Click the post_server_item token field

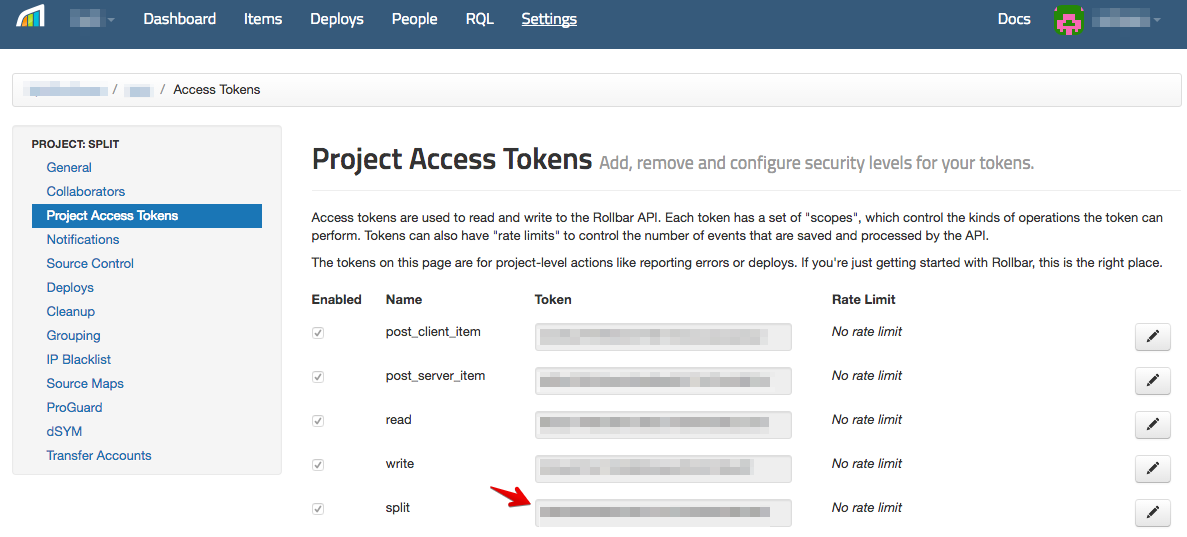(x=663, y=381)
